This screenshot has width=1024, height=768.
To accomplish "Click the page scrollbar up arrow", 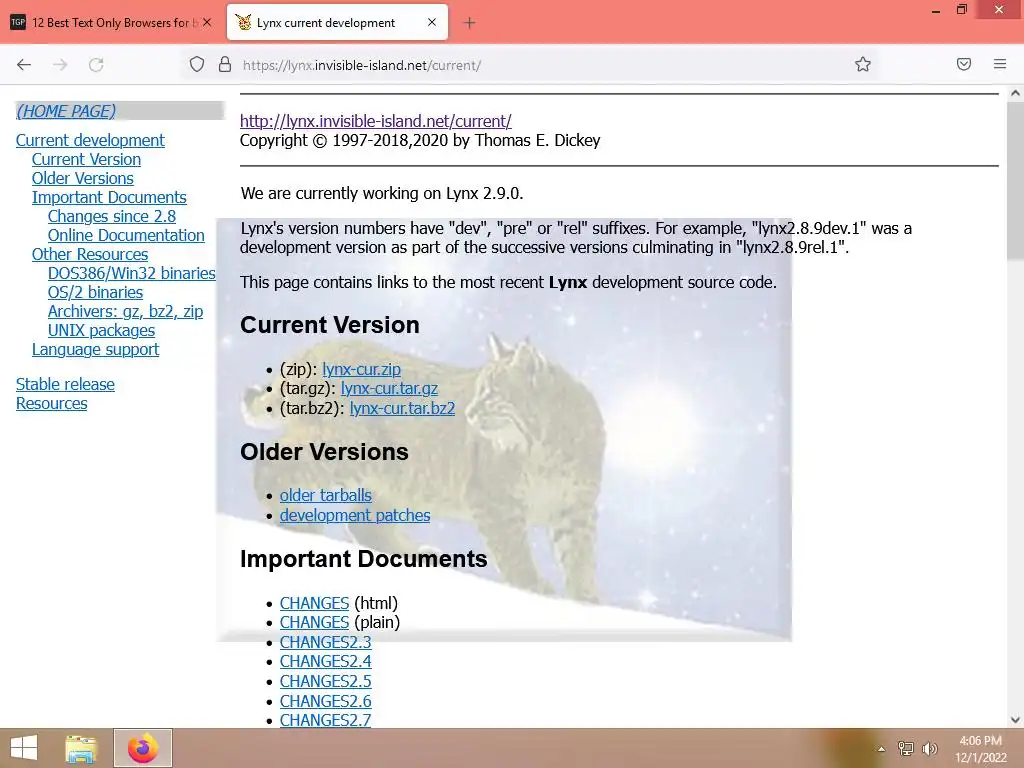I will (x=1015, y=93).
